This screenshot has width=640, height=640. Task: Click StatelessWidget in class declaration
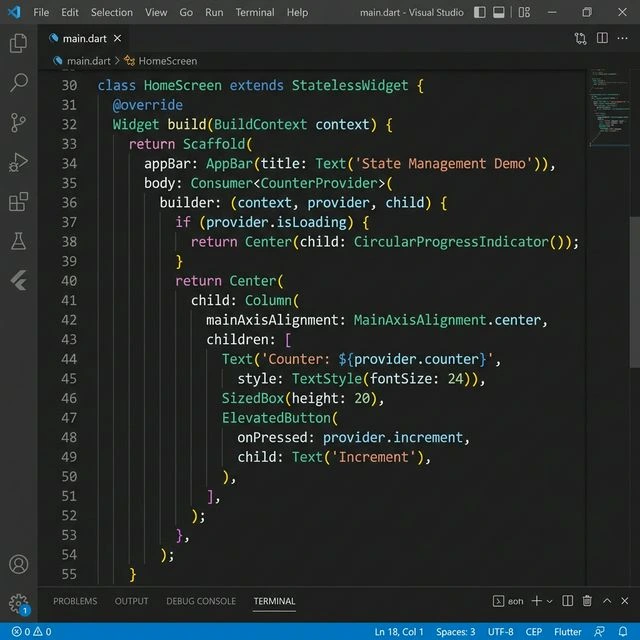pyautogui.click(x=350, y=85)
